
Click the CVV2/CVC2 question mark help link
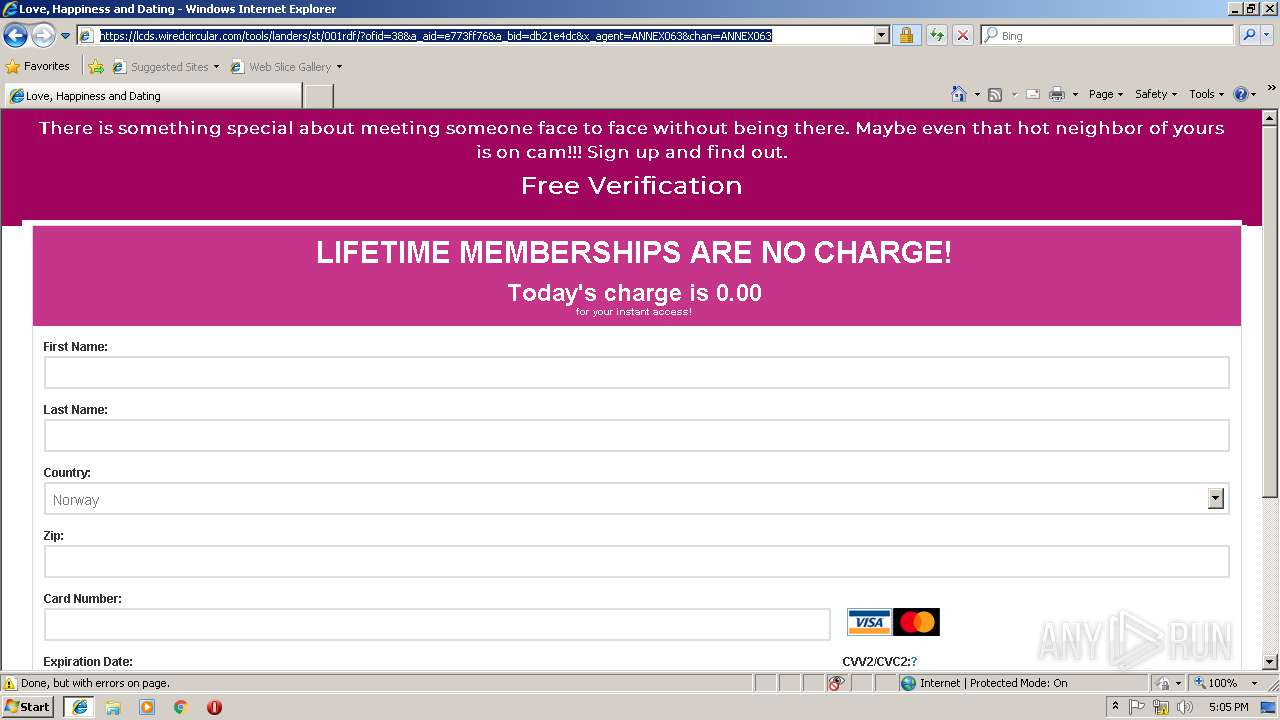point(914,661)
